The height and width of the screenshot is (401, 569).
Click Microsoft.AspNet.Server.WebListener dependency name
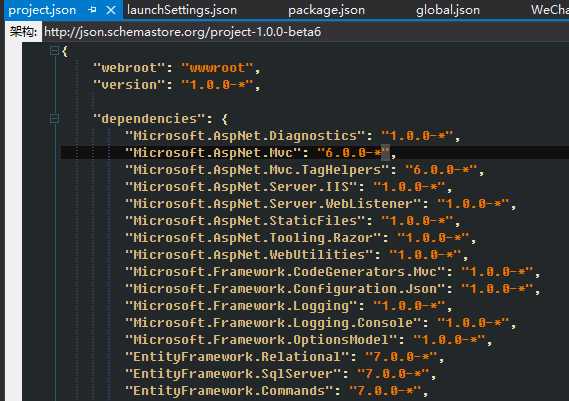(273, 204)
